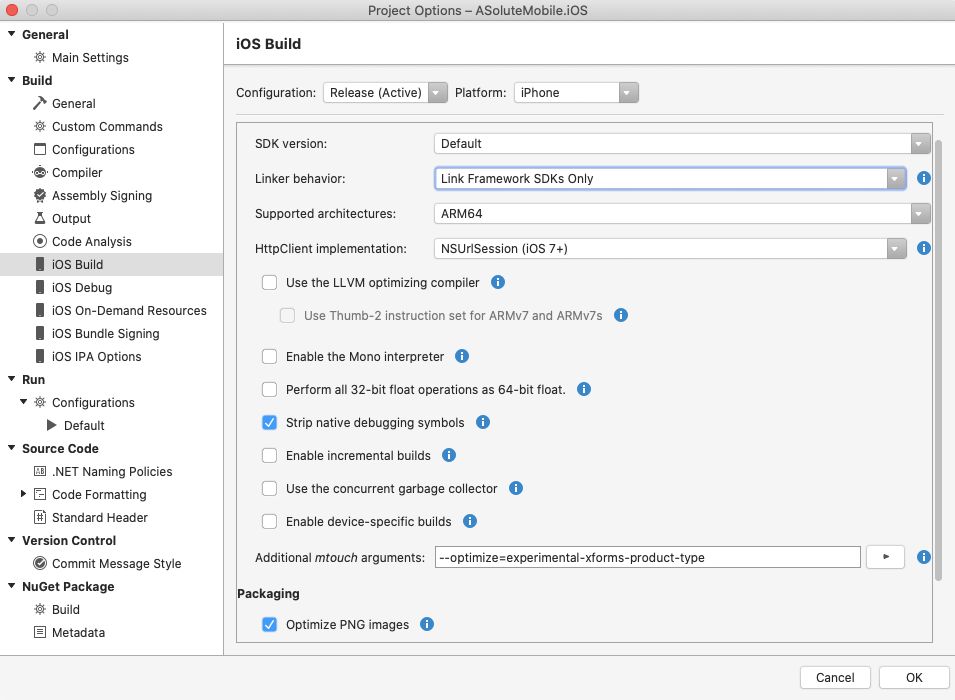The height and width of the screenshot is (700, 955).
Task: Enable the LLVM optimizing compiler checkbox
Action: click(269, 283)
